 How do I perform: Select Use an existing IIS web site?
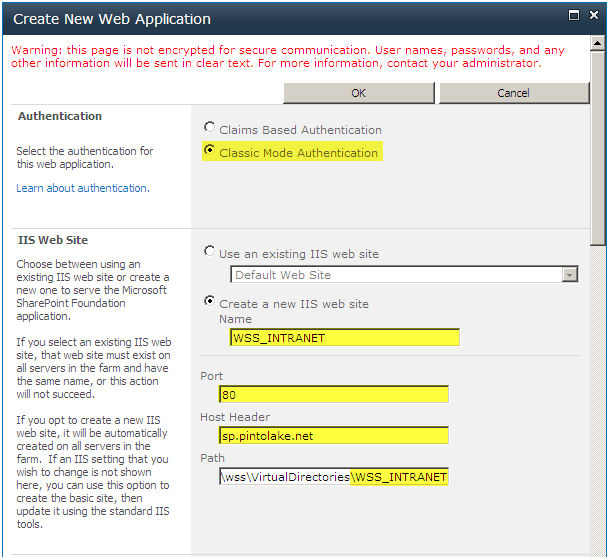coord(209,251)
